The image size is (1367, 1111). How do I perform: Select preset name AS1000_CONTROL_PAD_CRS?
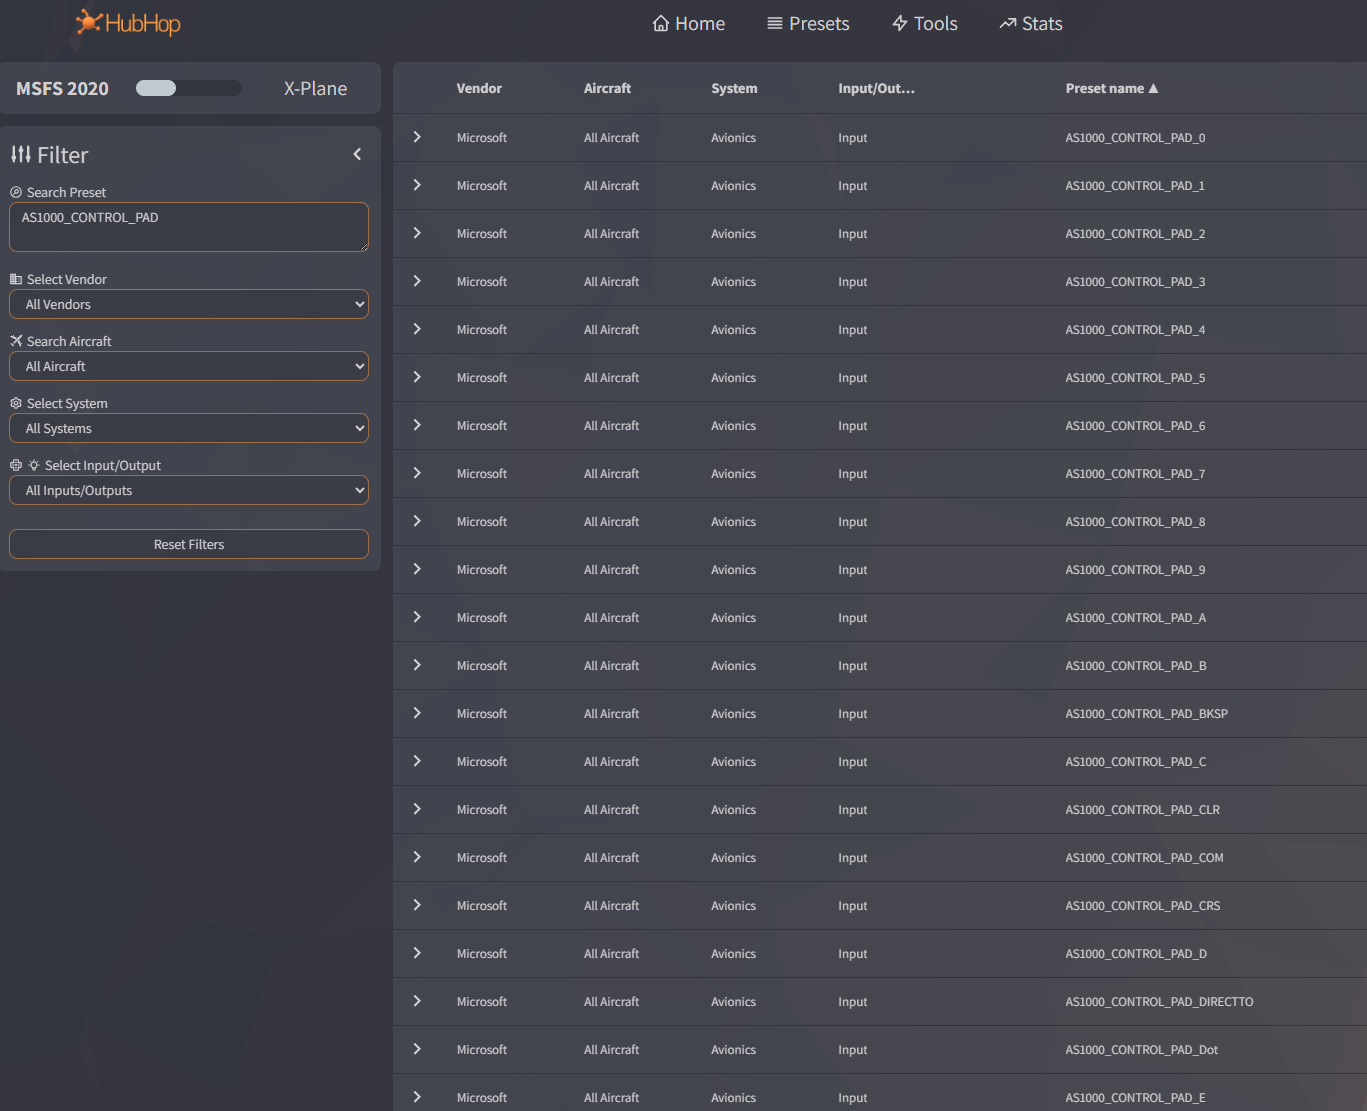pos(1142,906)
